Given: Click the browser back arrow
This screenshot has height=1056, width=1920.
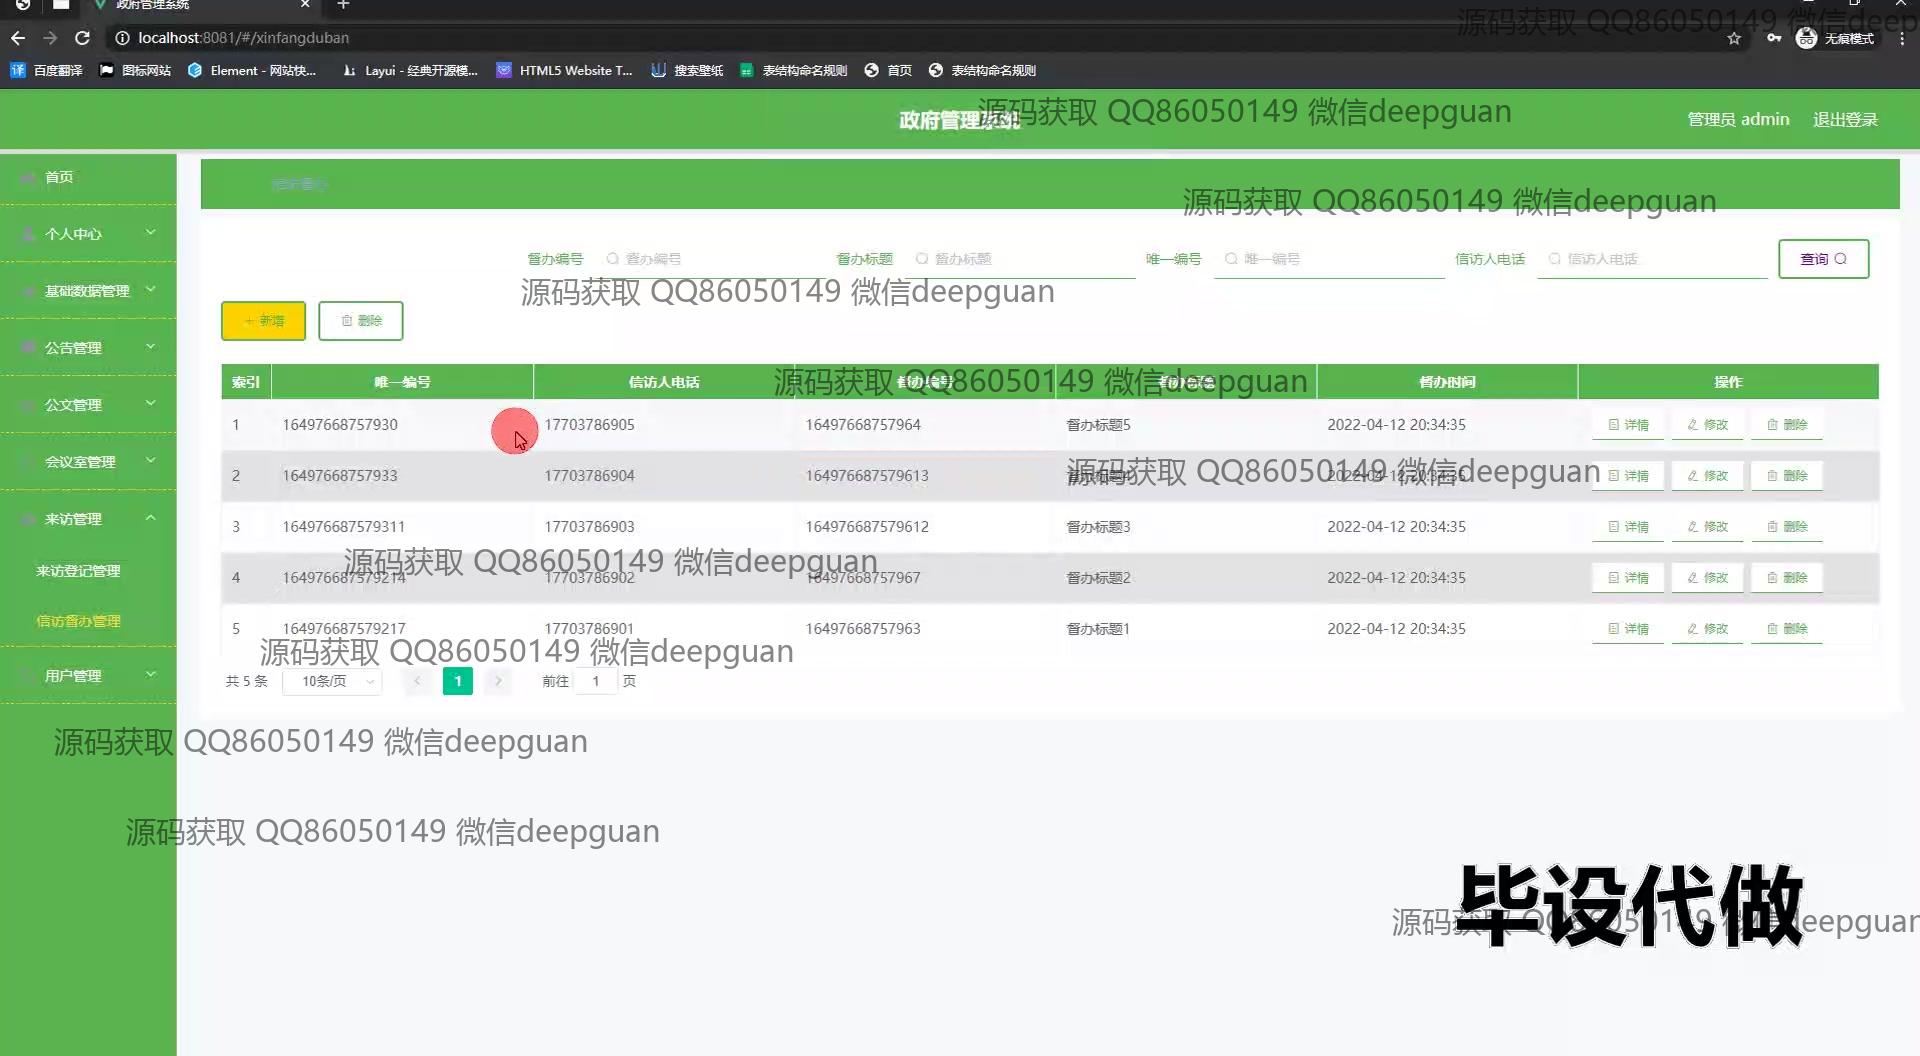Looking at the screenshot, I should click(x=18, y=38).
